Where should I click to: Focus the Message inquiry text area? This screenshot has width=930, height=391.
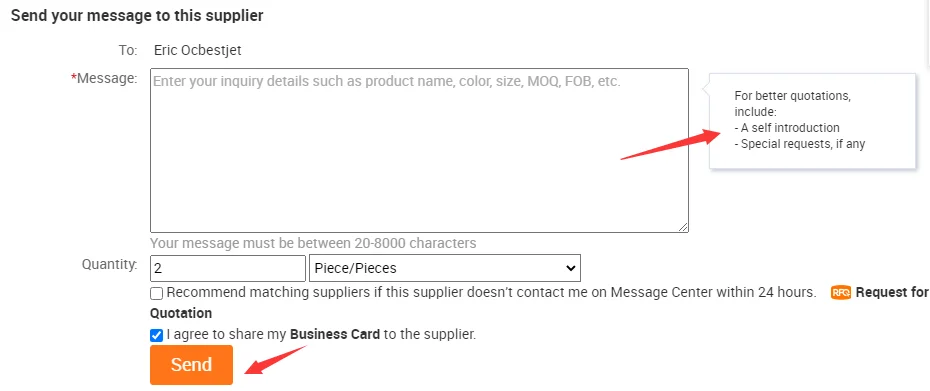point(419,150)
